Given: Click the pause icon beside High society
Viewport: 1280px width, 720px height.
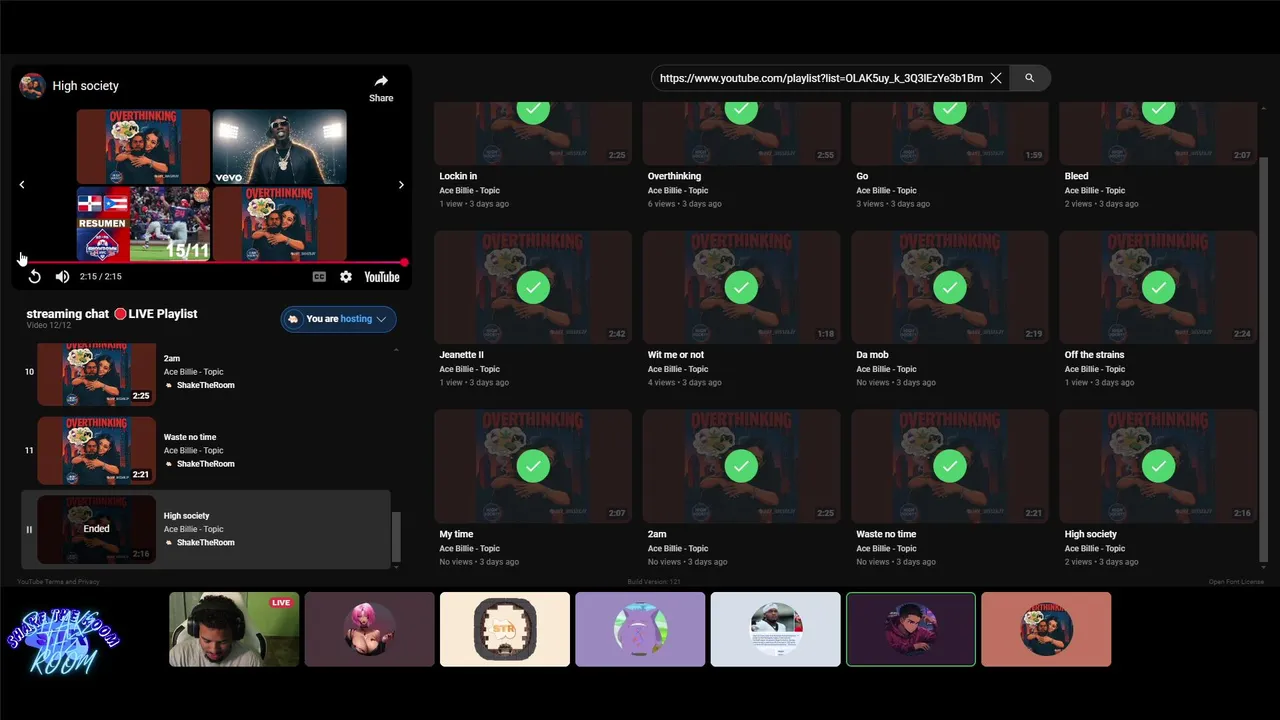Looking at the screenshot, I should click(29, 530).
